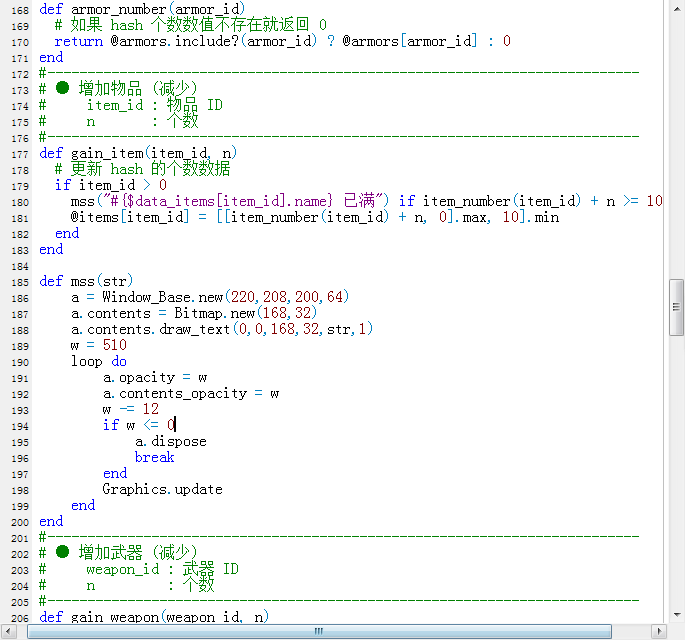Click comment '增加物品 (减少)' on line 173
685x640 pixels.
[138, 89]
